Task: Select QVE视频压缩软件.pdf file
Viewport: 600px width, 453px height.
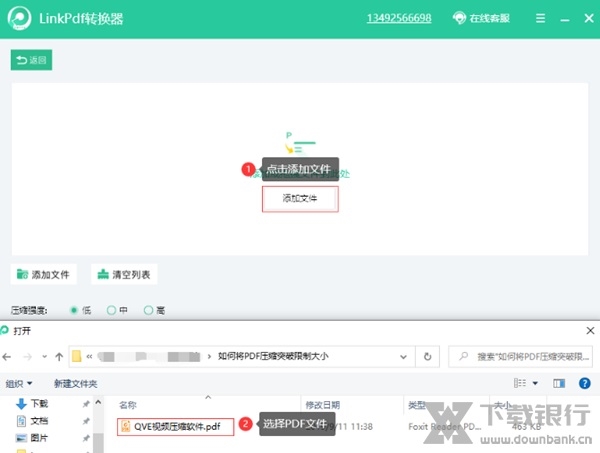Action: point(175,426)
